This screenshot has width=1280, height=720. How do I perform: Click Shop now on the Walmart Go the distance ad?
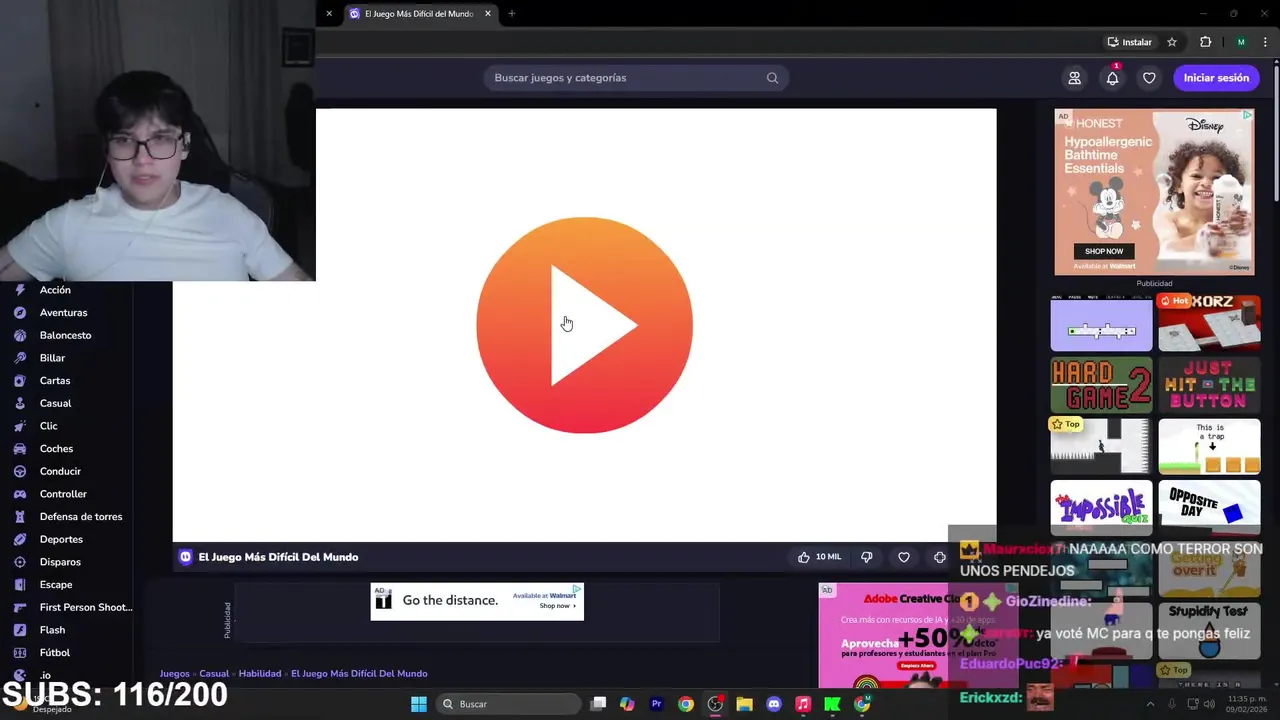pyautogui.click(x=557, y=606)
